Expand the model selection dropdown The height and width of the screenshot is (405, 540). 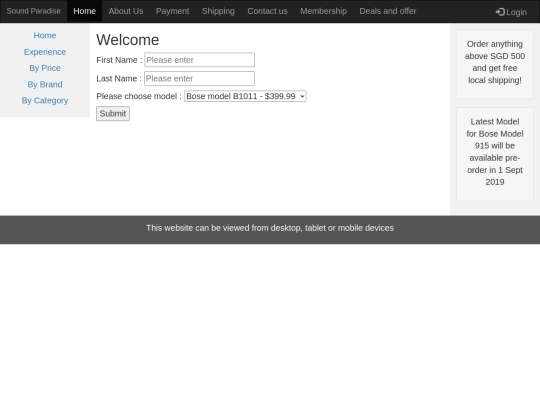pos(245,96)
